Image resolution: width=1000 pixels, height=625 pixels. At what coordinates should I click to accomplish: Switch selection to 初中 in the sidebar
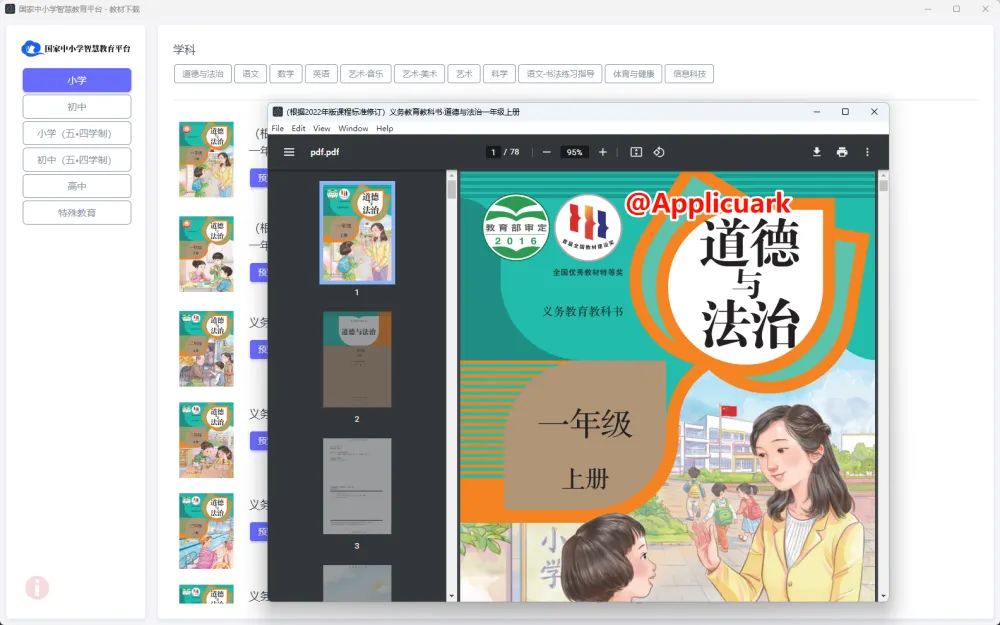77,106
